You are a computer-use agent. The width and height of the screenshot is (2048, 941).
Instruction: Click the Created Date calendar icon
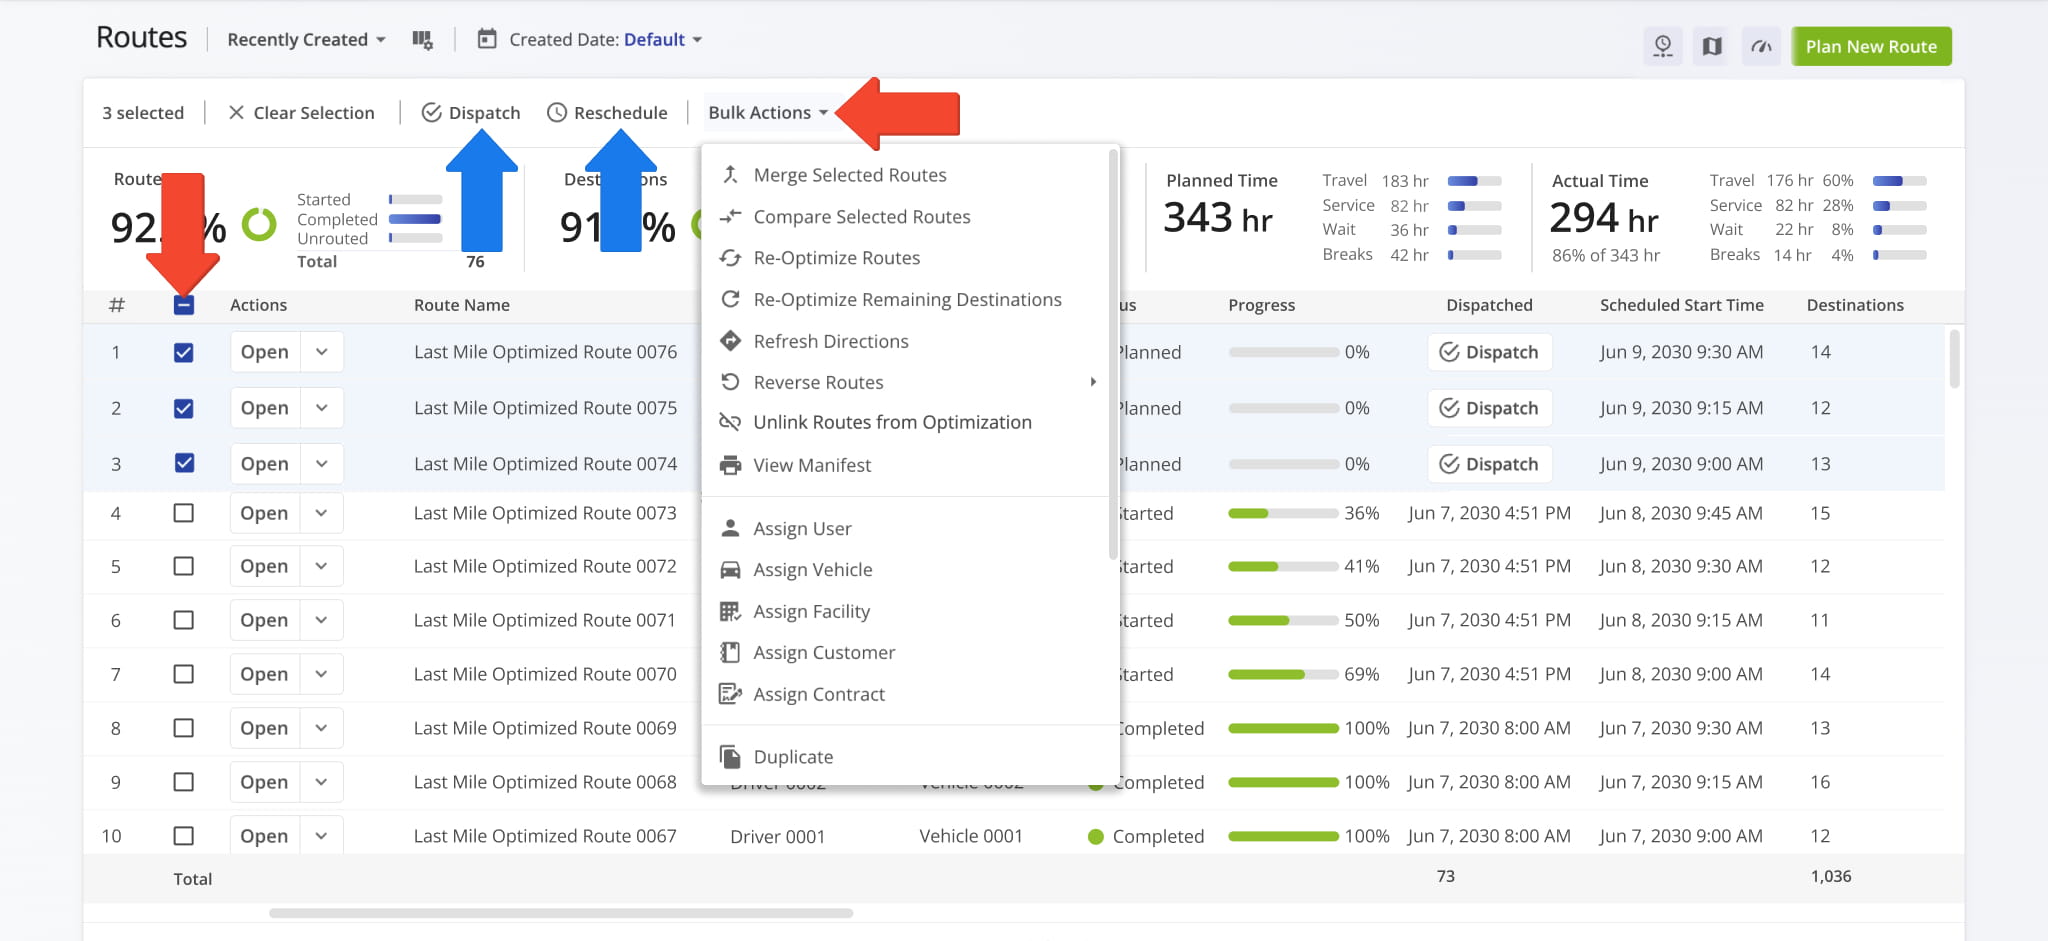tap(487, 39)
